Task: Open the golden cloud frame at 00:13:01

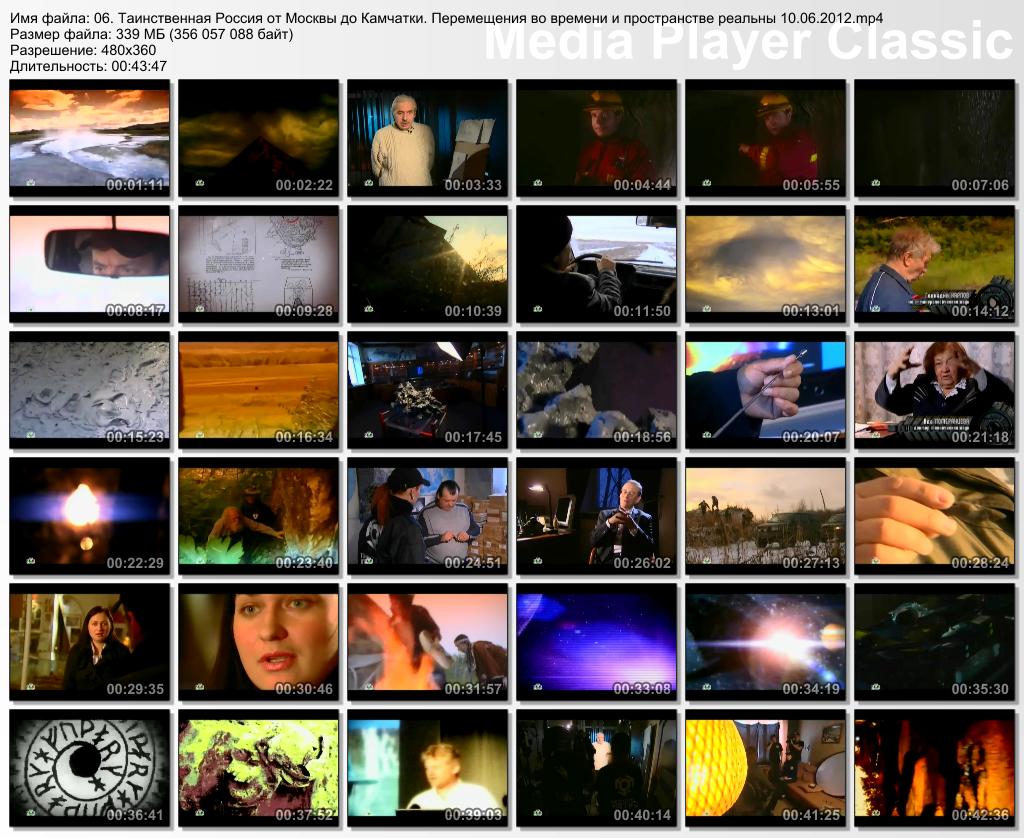Action: pos(765,265)
